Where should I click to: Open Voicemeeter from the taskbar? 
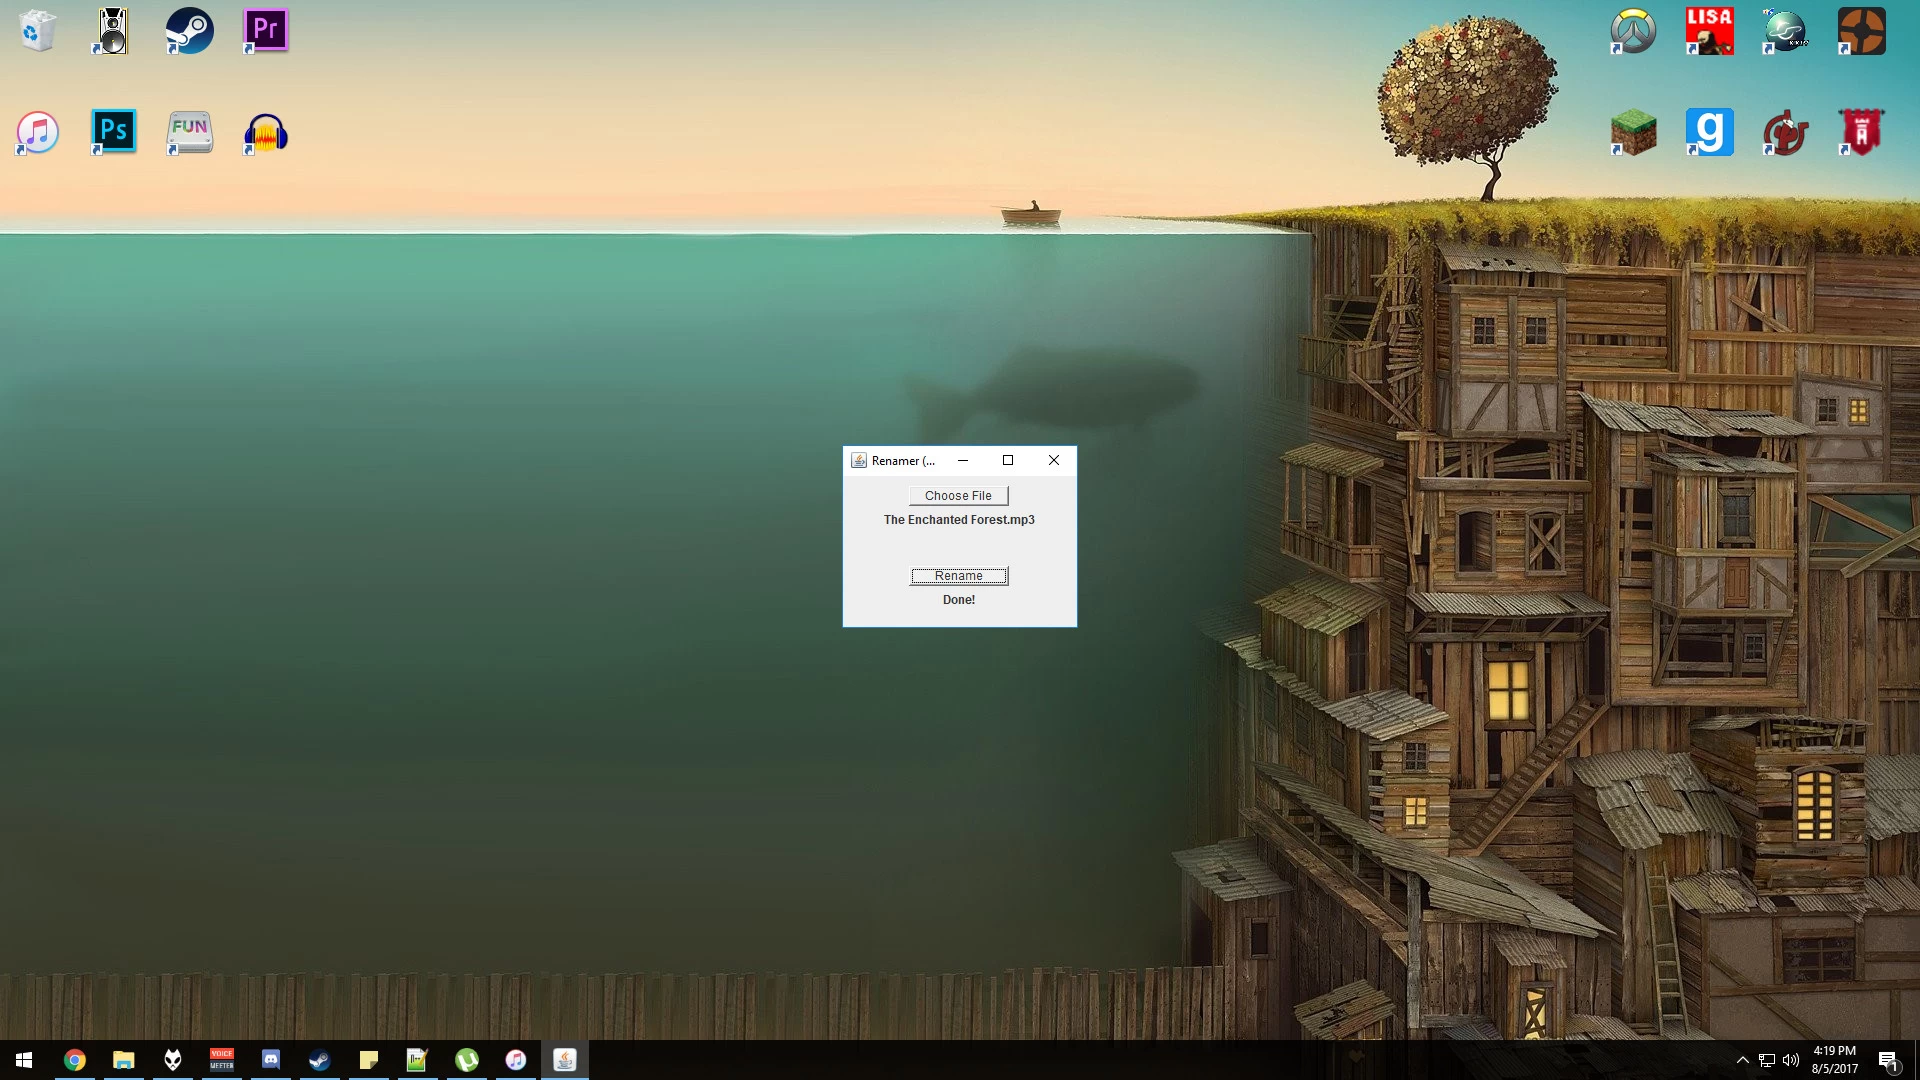[222, 1060]
